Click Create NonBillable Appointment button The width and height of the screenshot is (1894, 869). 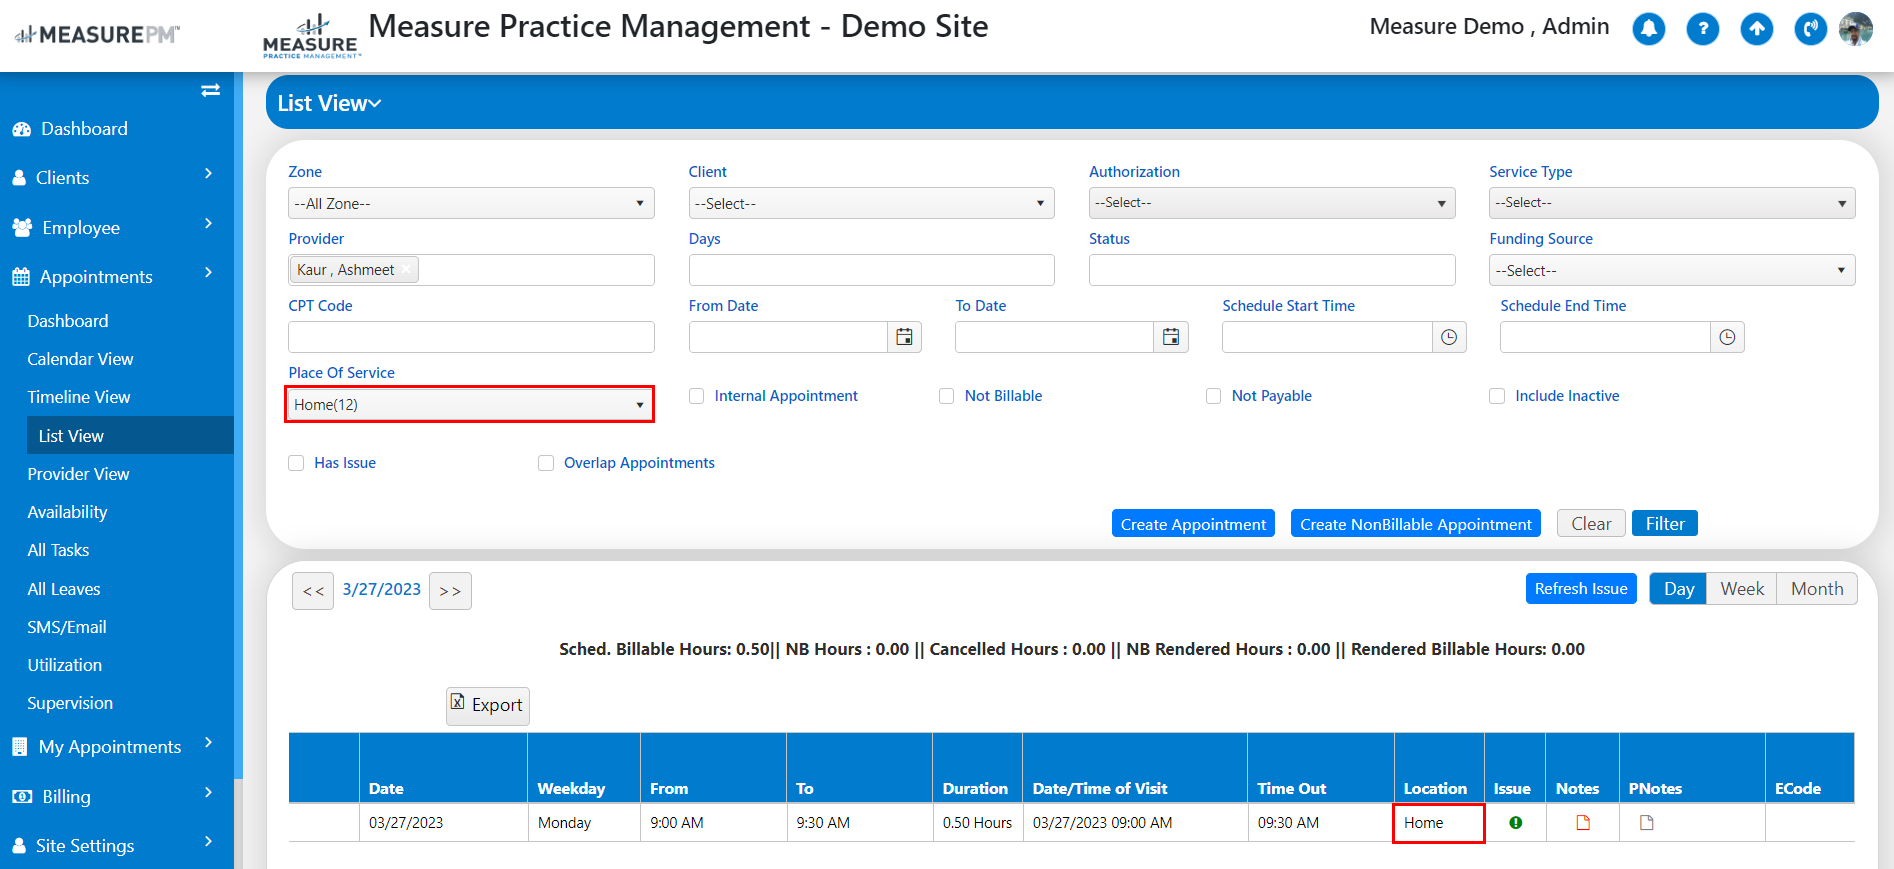(1416, 524)
